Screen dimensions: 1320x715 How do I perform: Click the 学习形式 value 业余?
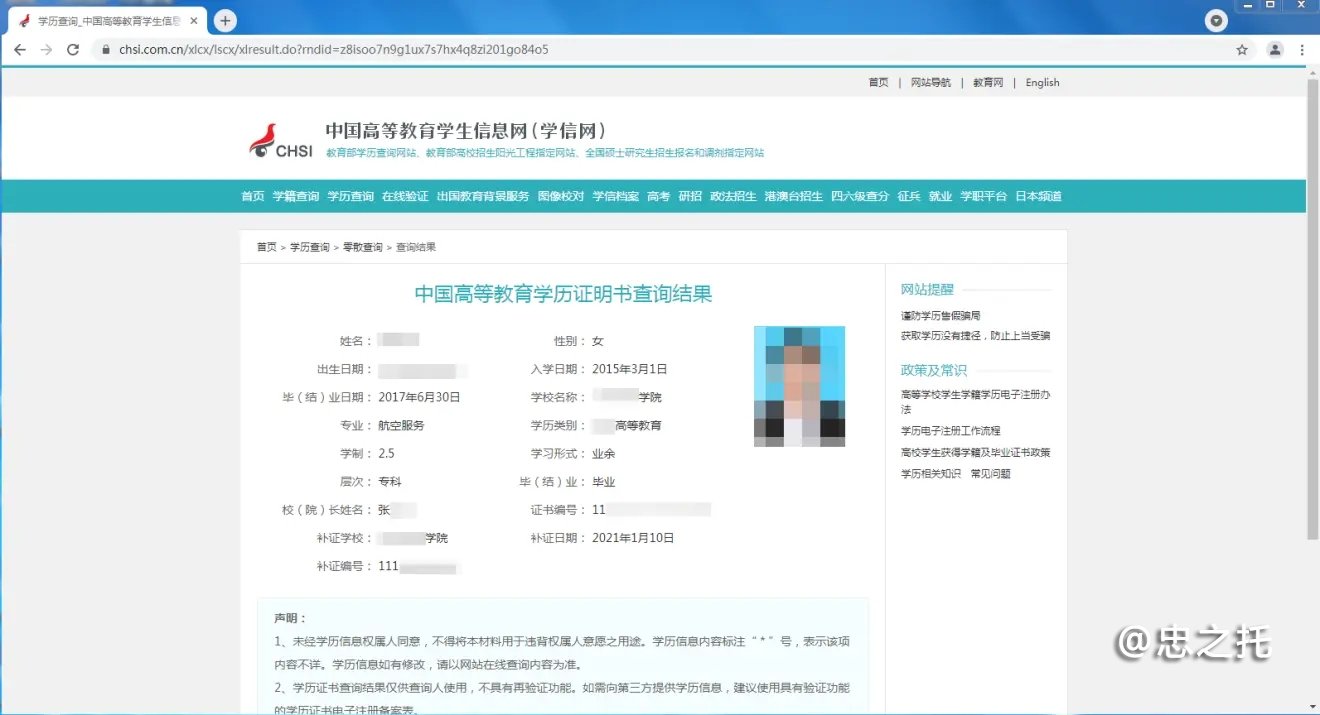tap(604, 453)
